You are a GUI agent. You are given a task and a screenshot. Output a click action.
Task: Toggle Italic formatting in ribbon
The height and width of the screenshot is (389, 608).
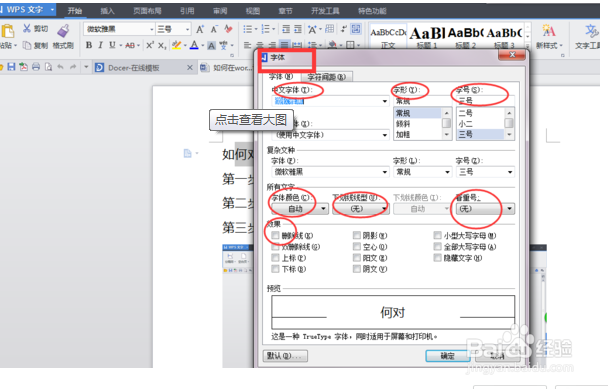(x=100, y=45)
